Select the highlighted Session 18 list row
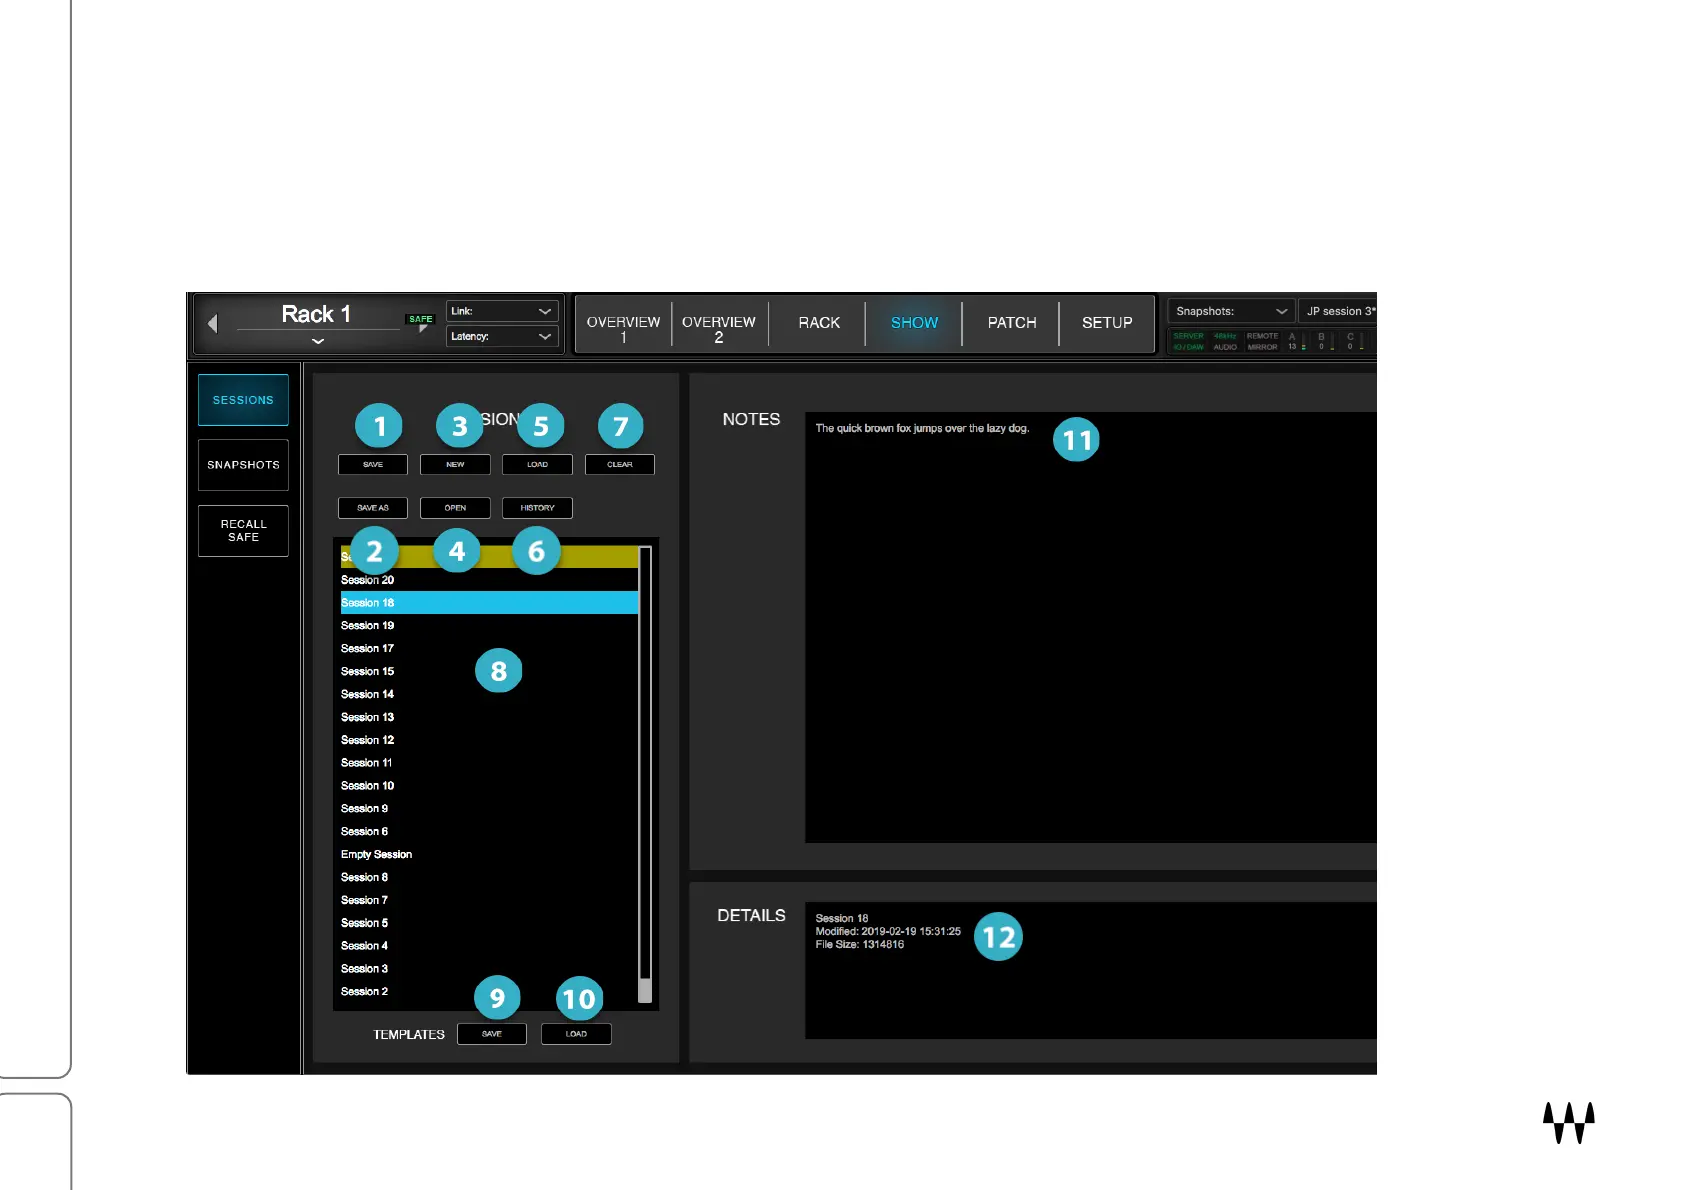The width and height of the screenshot is (1682, 1190). coord(489,603)
